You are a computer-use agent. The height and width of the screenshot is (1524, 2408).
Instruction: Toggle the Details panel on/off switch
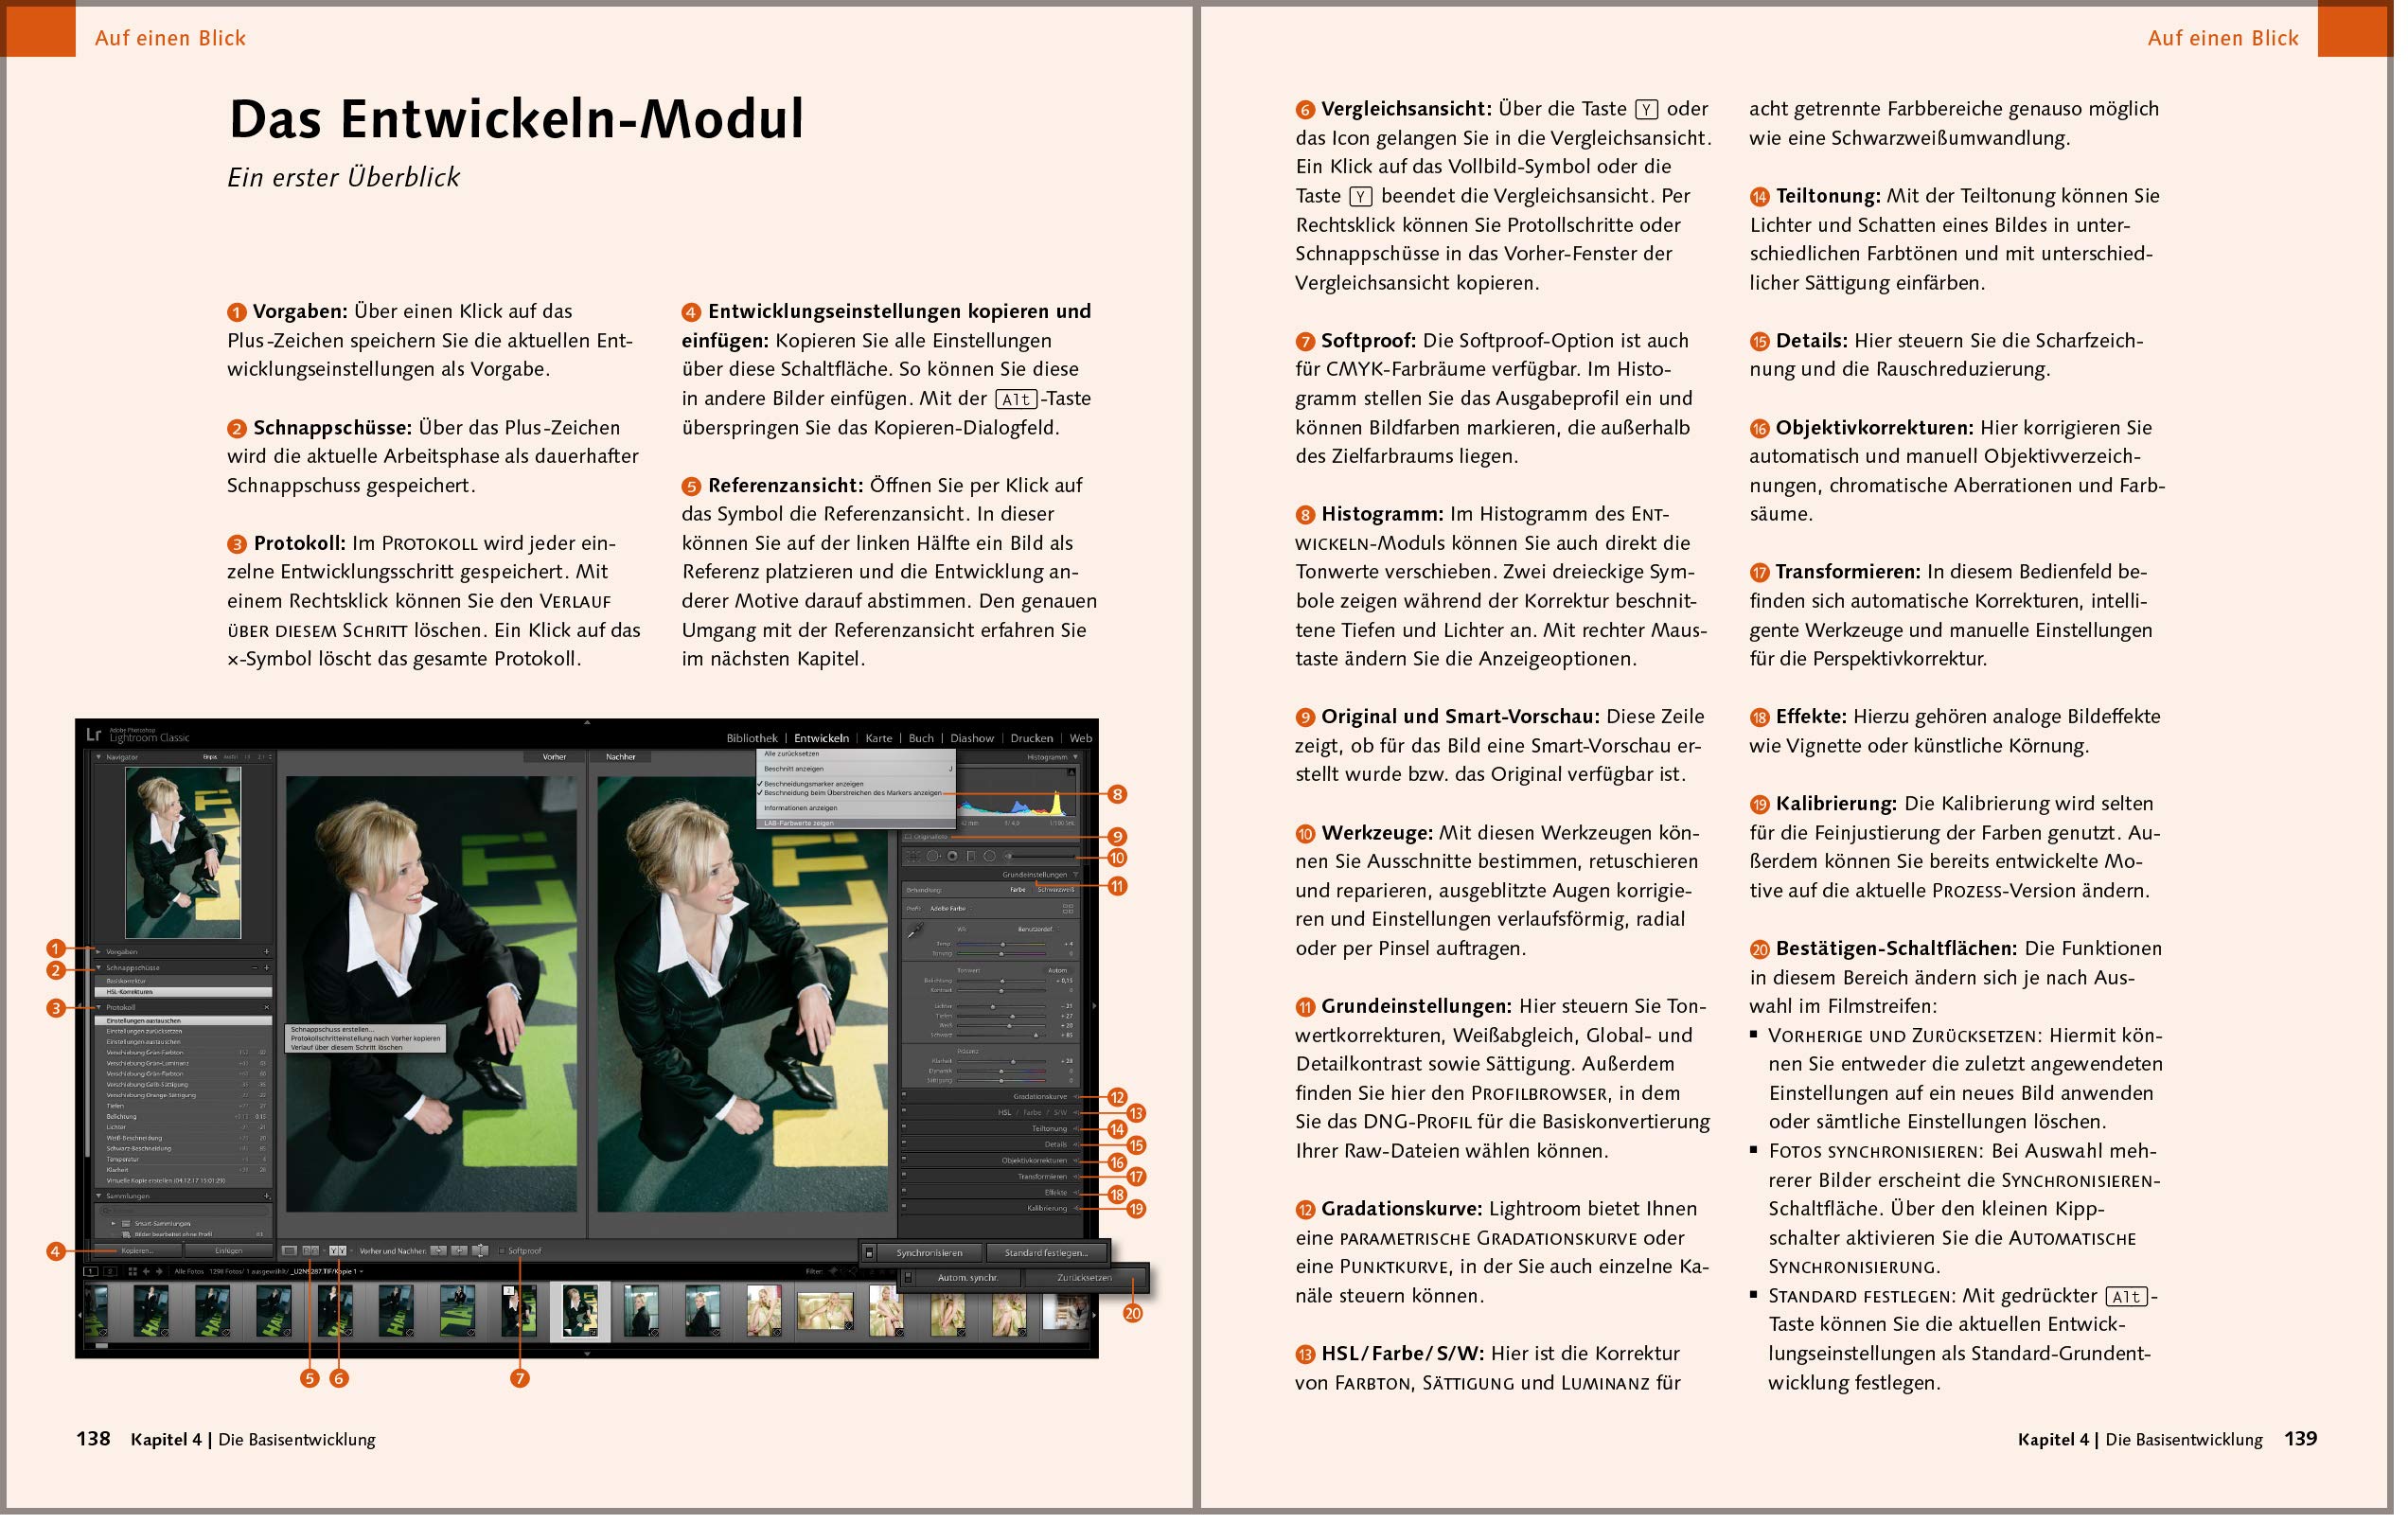[x=904, y=1143]
